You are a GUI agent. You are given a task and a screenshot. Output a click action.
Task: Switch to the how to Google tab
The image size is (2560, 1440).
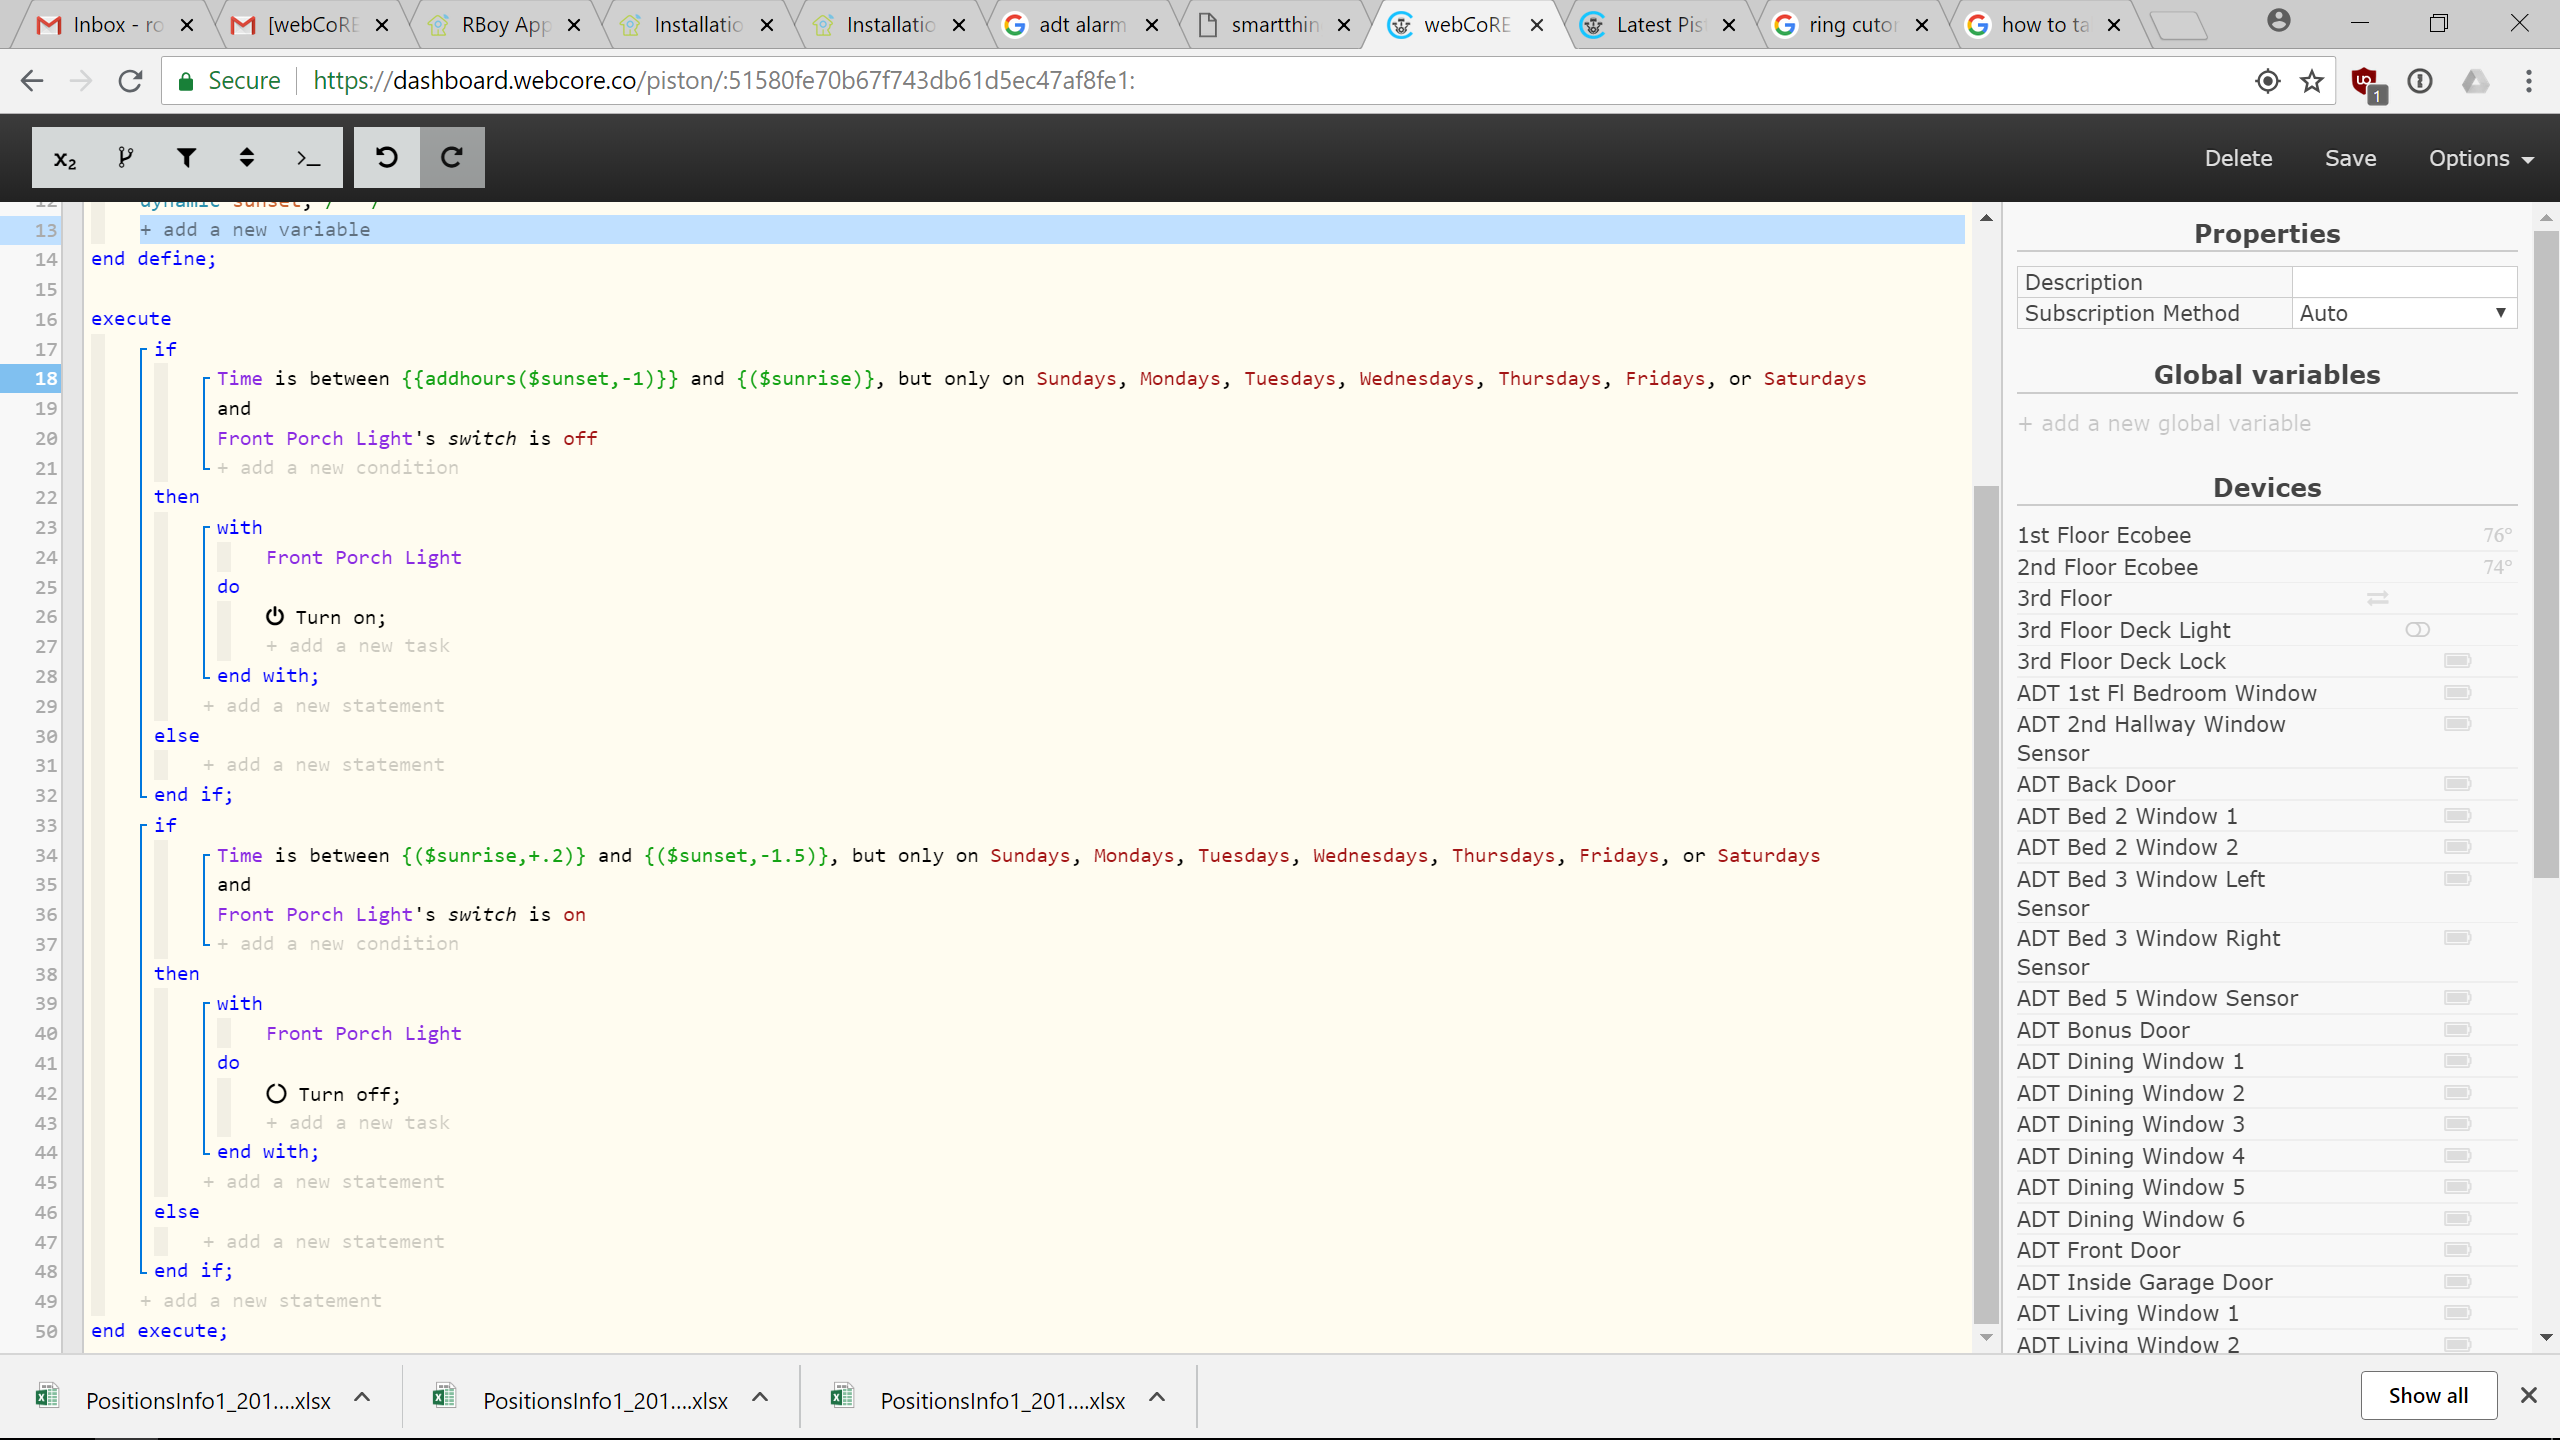click(x=2044, y=25)
